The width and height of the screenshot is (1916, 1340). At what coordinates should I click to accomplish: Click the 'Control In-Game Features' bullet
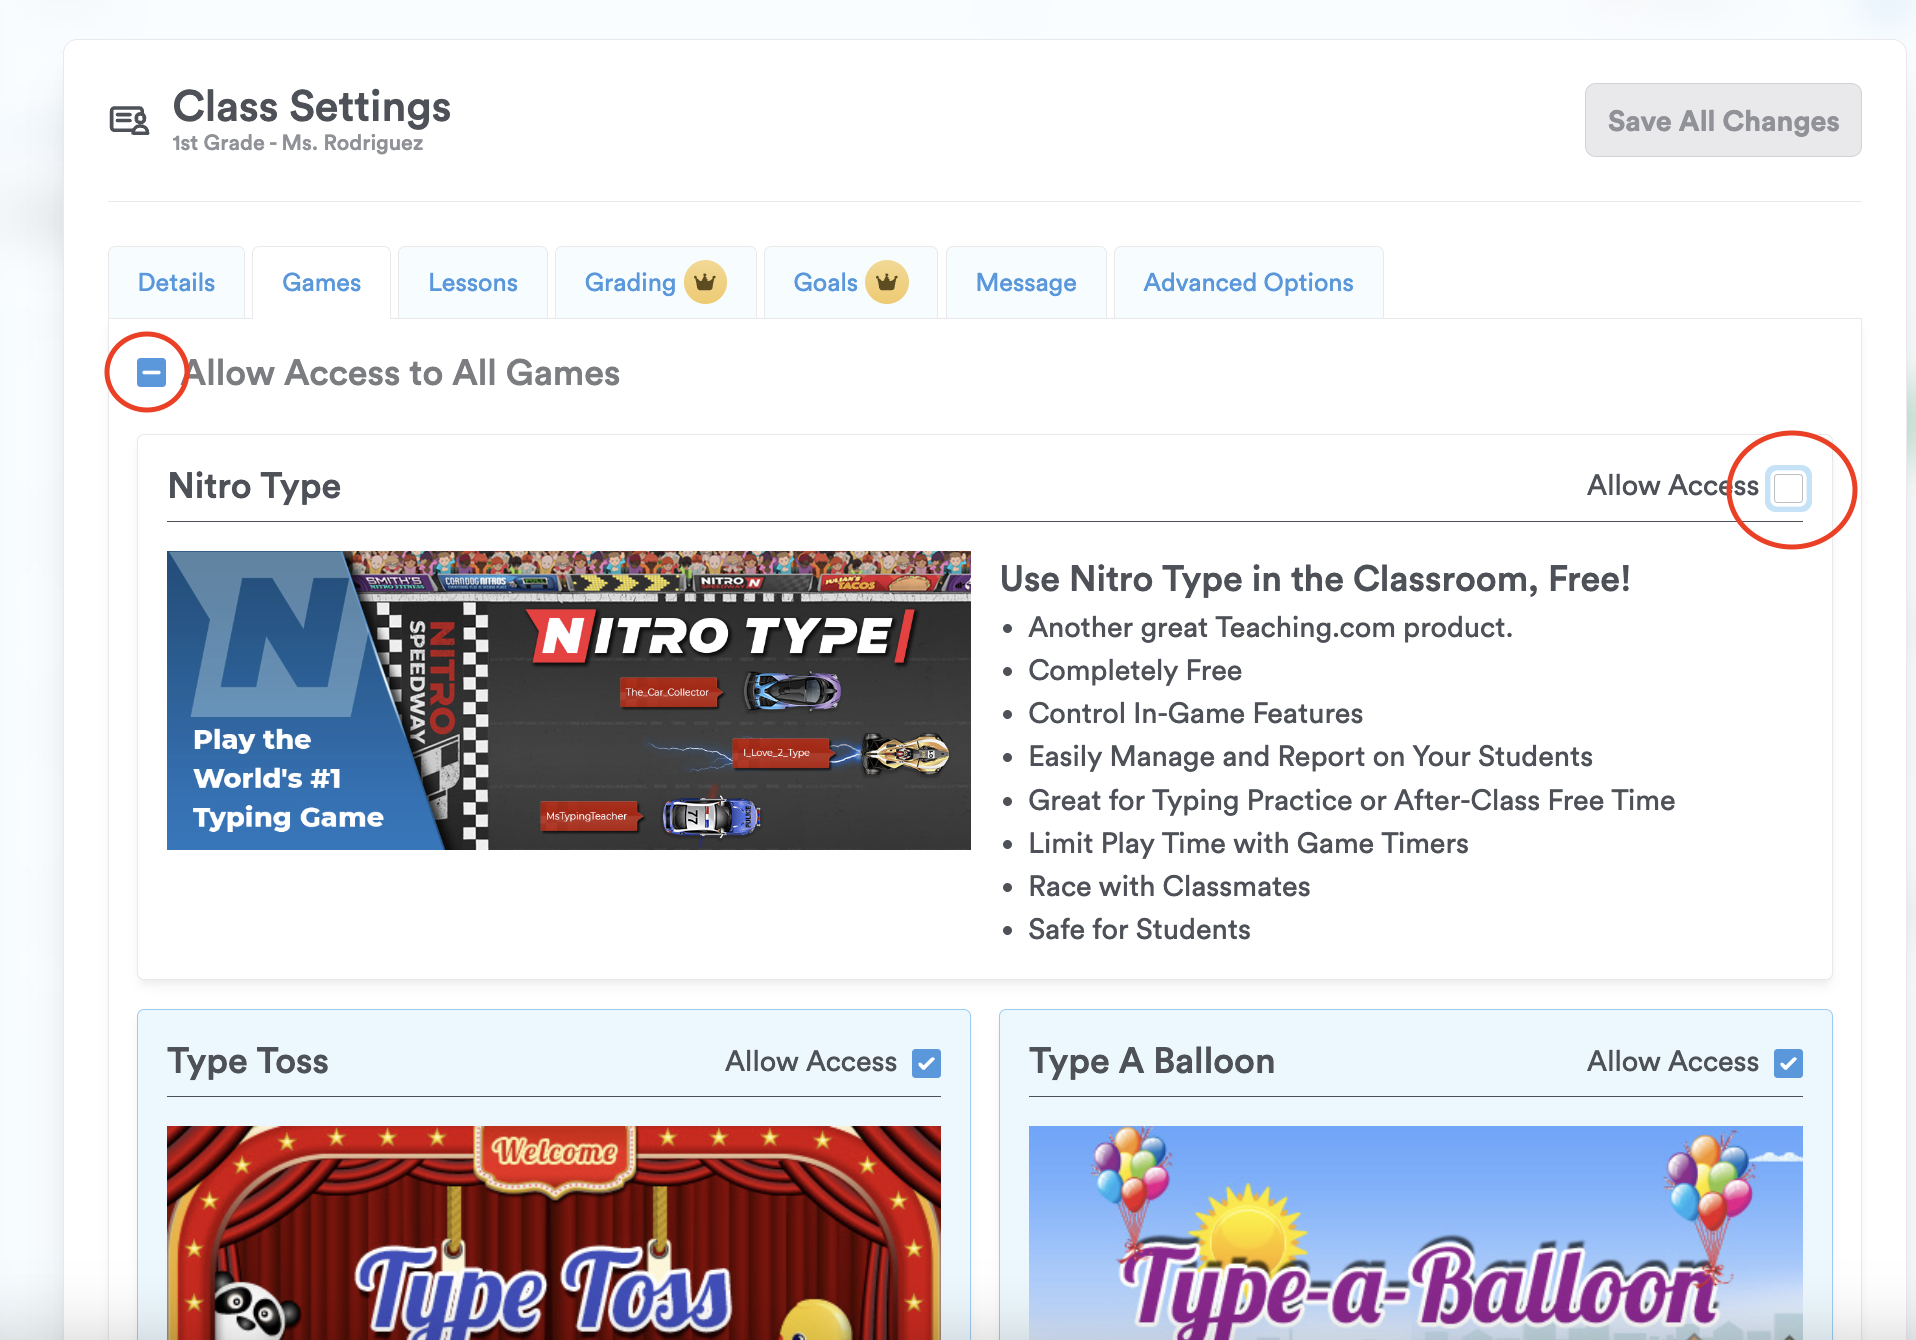(x=1196, y=714)
